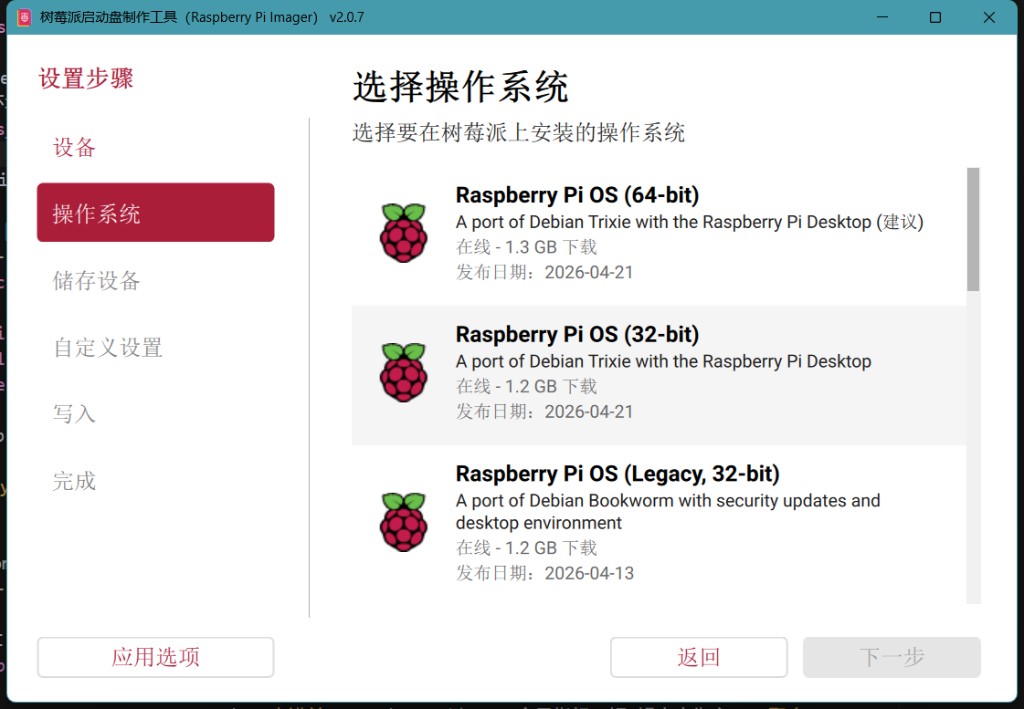This screenshot has width=1024, height=709.
Task: Click the Raspberry Pi logo in the title bar
Action: (22, 17)
